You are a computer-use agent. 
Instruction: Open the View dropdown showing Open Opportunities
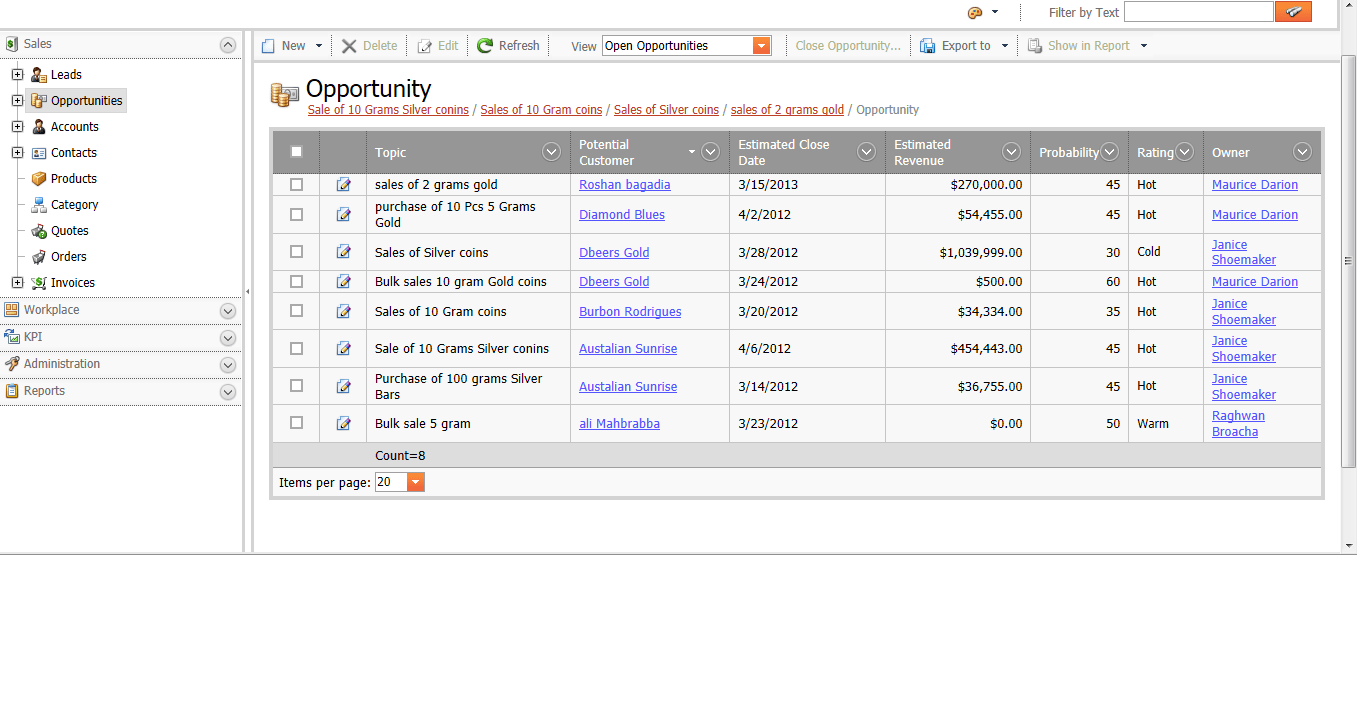point(762,46)
